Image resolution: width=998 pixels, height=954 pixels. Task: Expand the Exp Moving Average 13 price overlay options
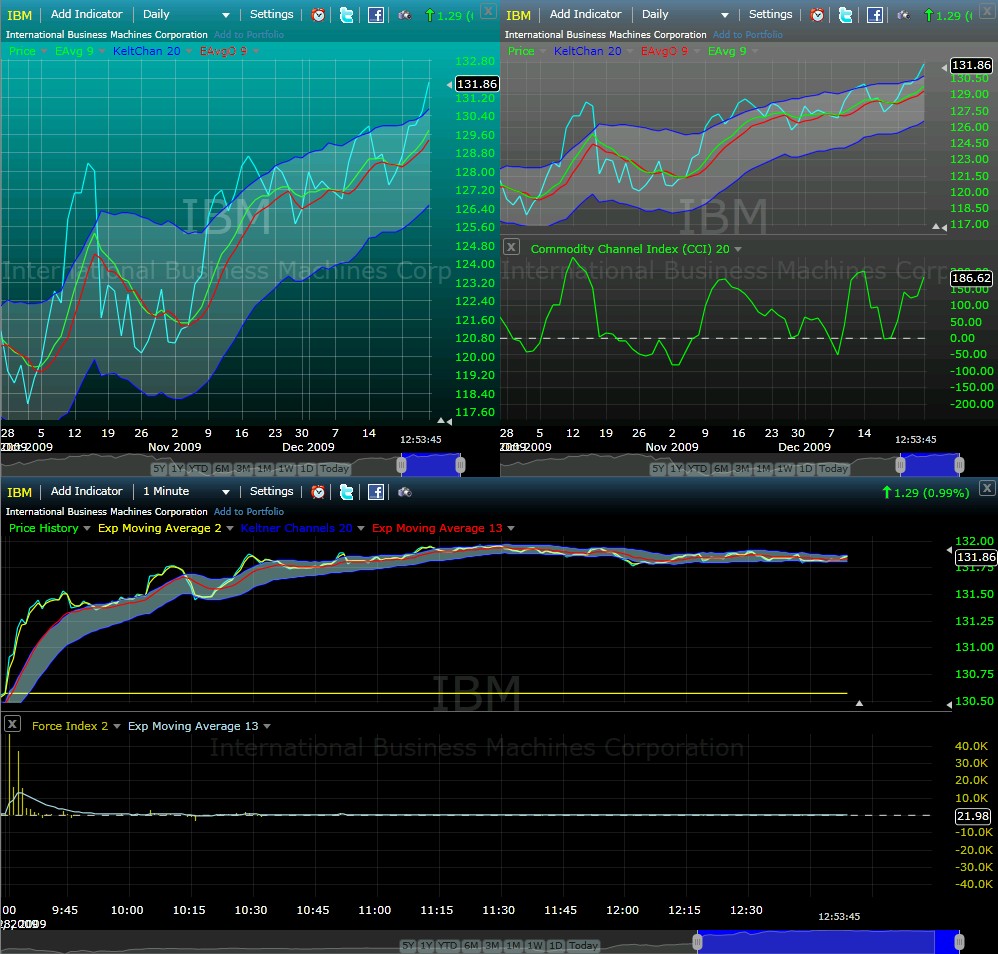[x=510, y=528]
